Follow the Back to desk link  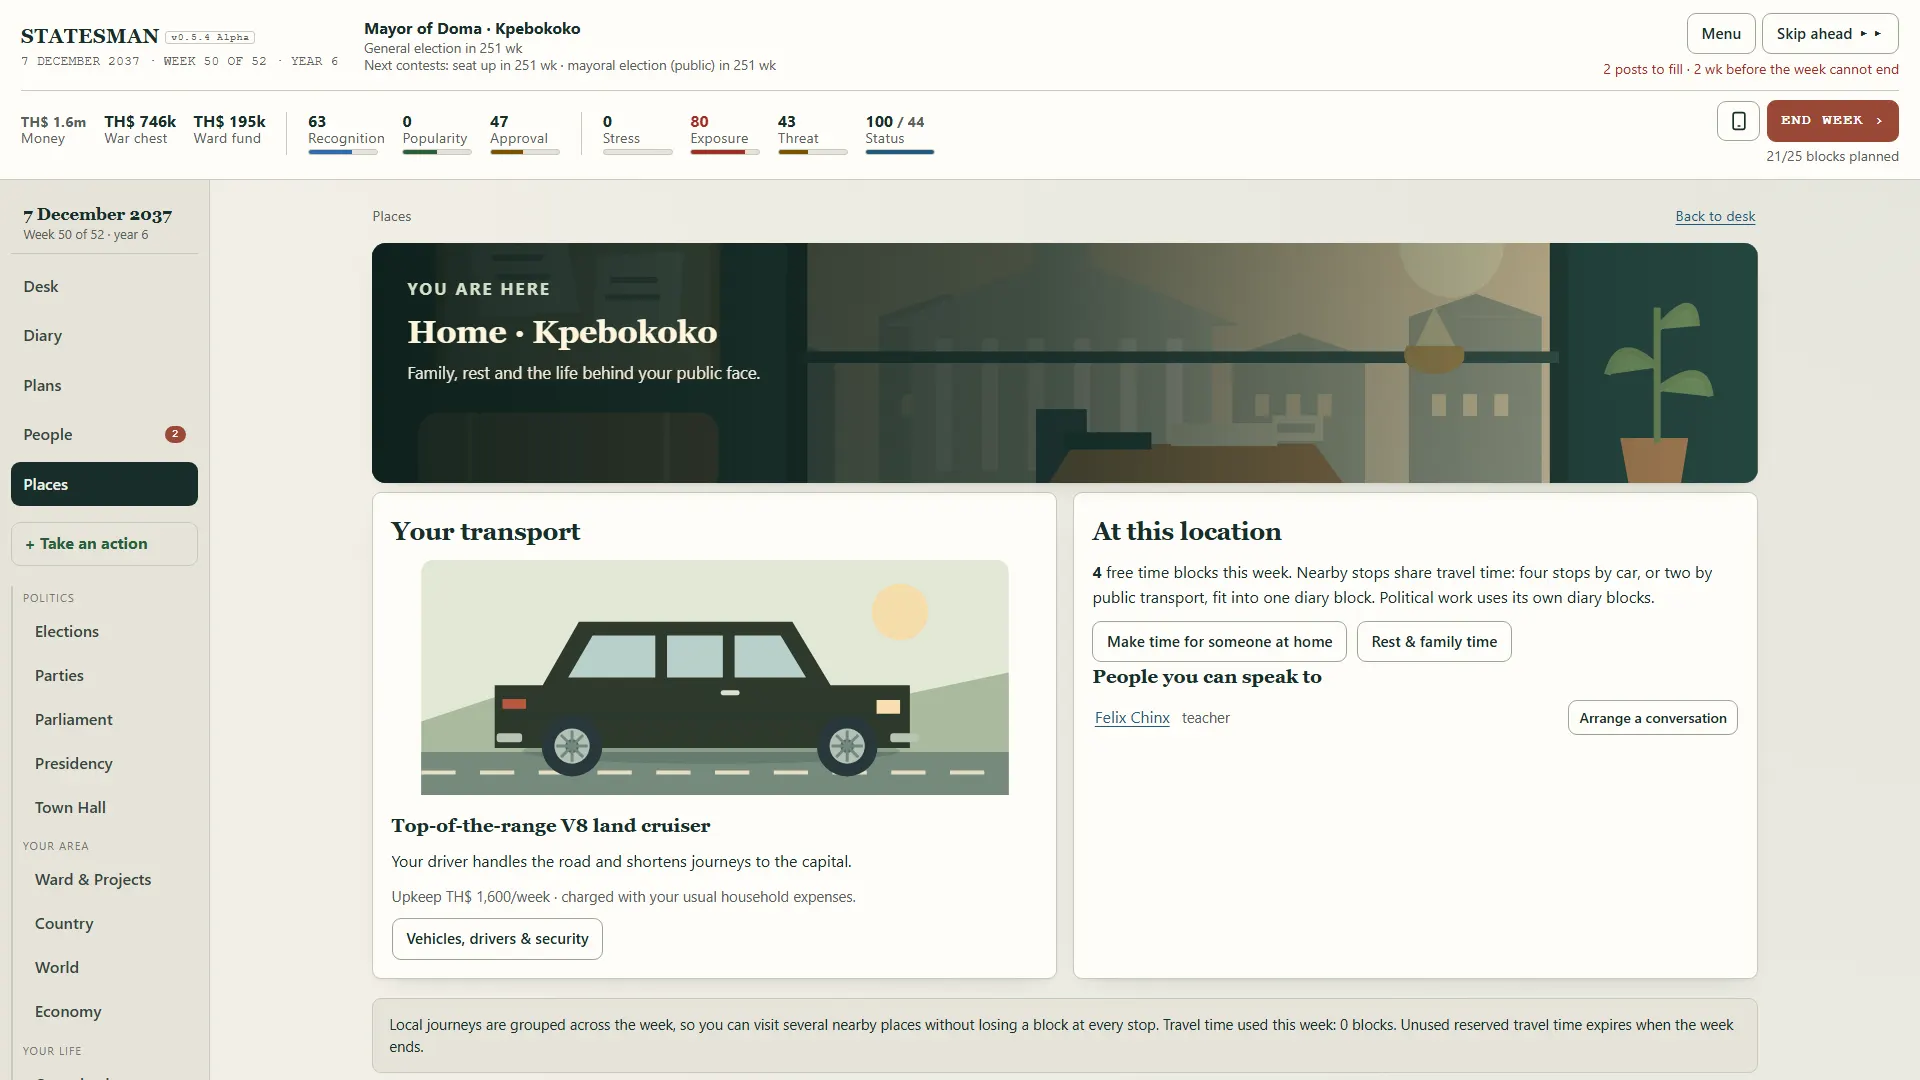[1715, 216]
